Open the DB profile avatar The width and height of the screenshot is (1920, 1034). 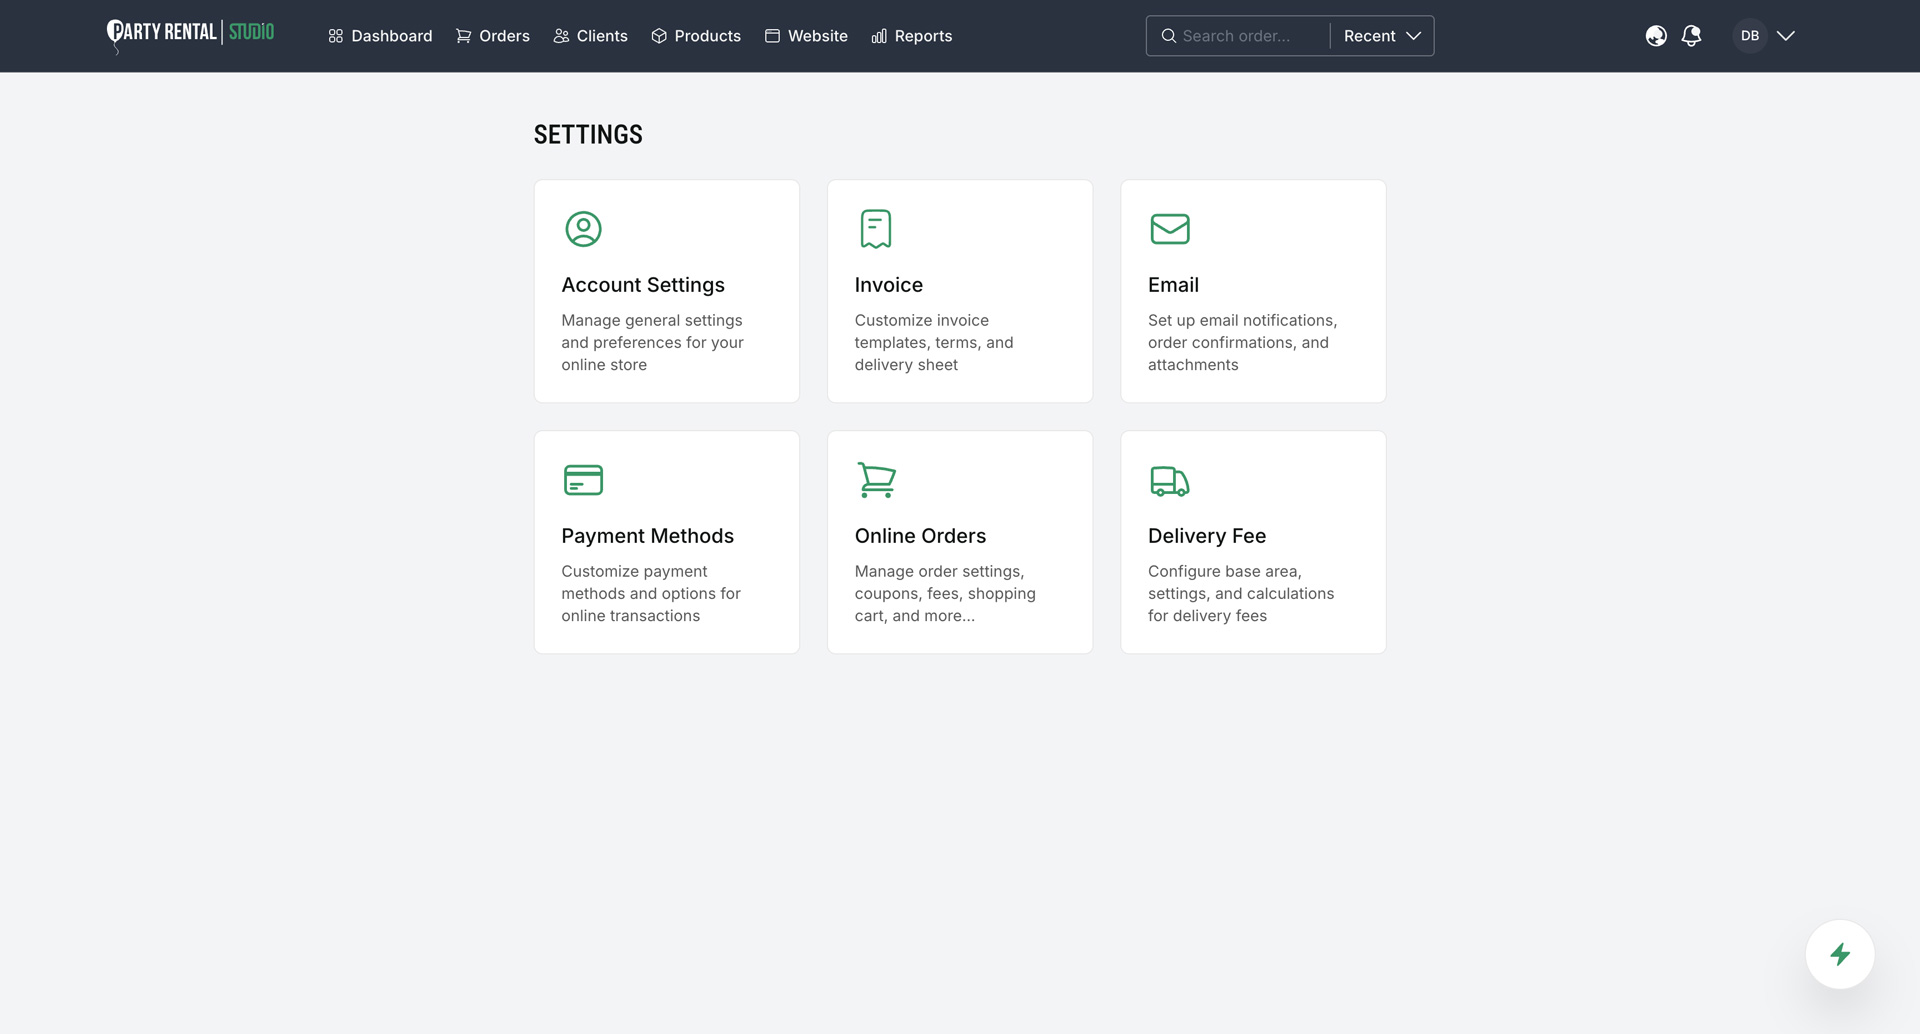(1749, 36)
